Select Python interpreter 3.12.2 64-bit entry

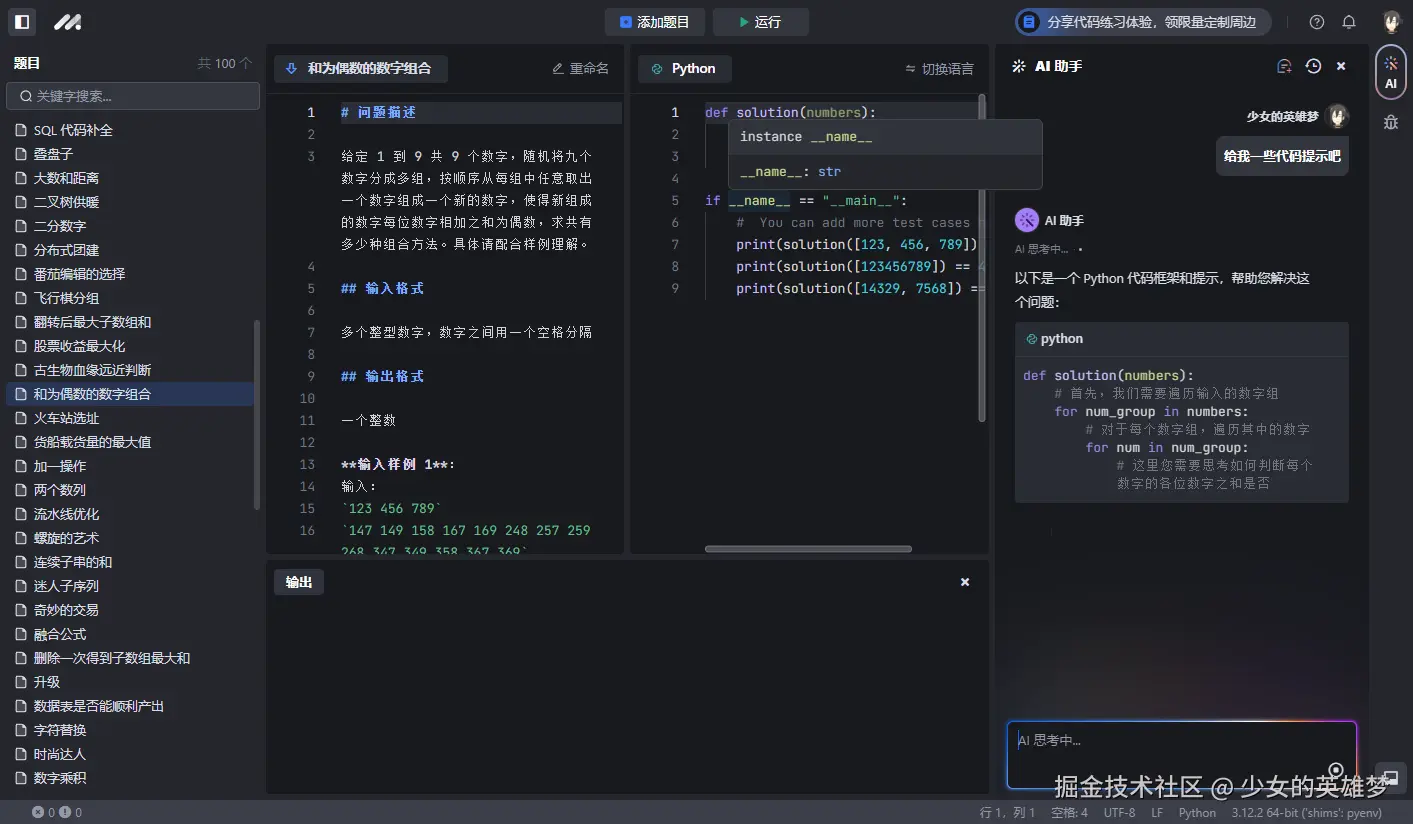tap(1307, 812)
